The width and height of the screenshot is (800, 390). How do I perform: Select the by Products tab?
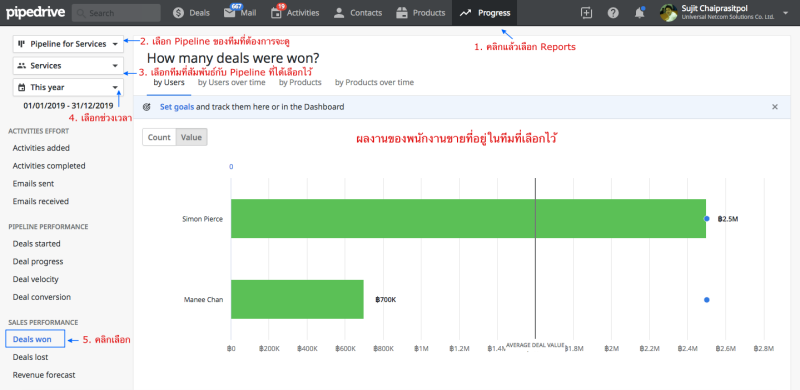point(300,82)
